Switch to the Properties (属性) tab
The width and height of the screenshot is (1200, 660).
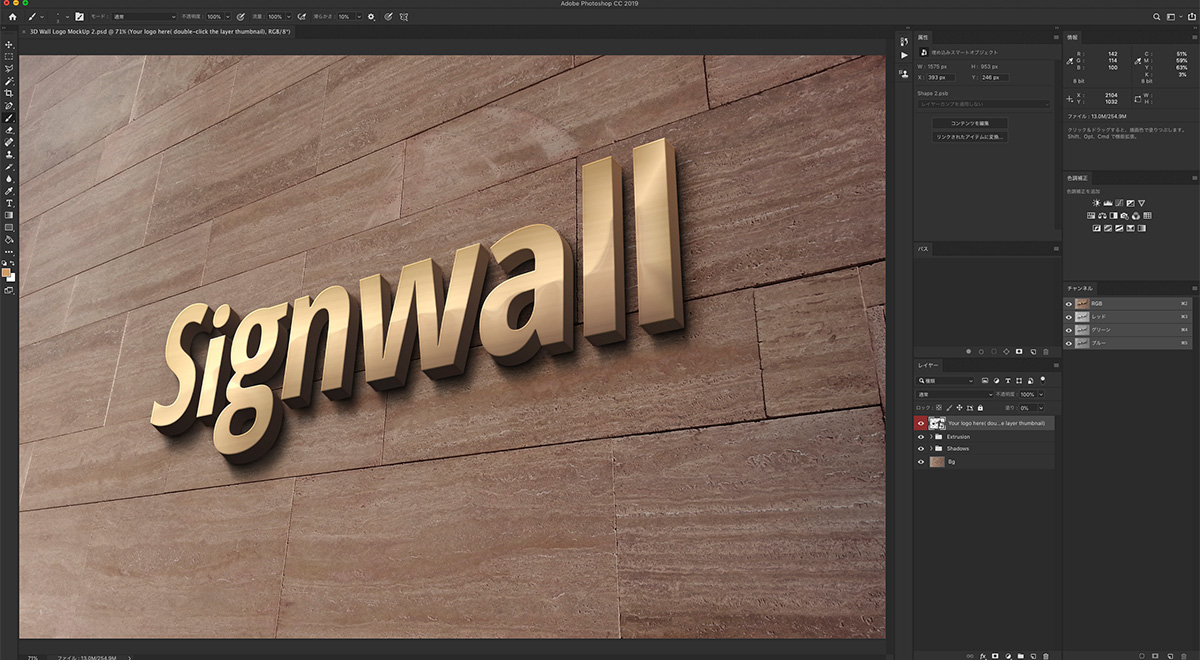[x=924, y=37]
